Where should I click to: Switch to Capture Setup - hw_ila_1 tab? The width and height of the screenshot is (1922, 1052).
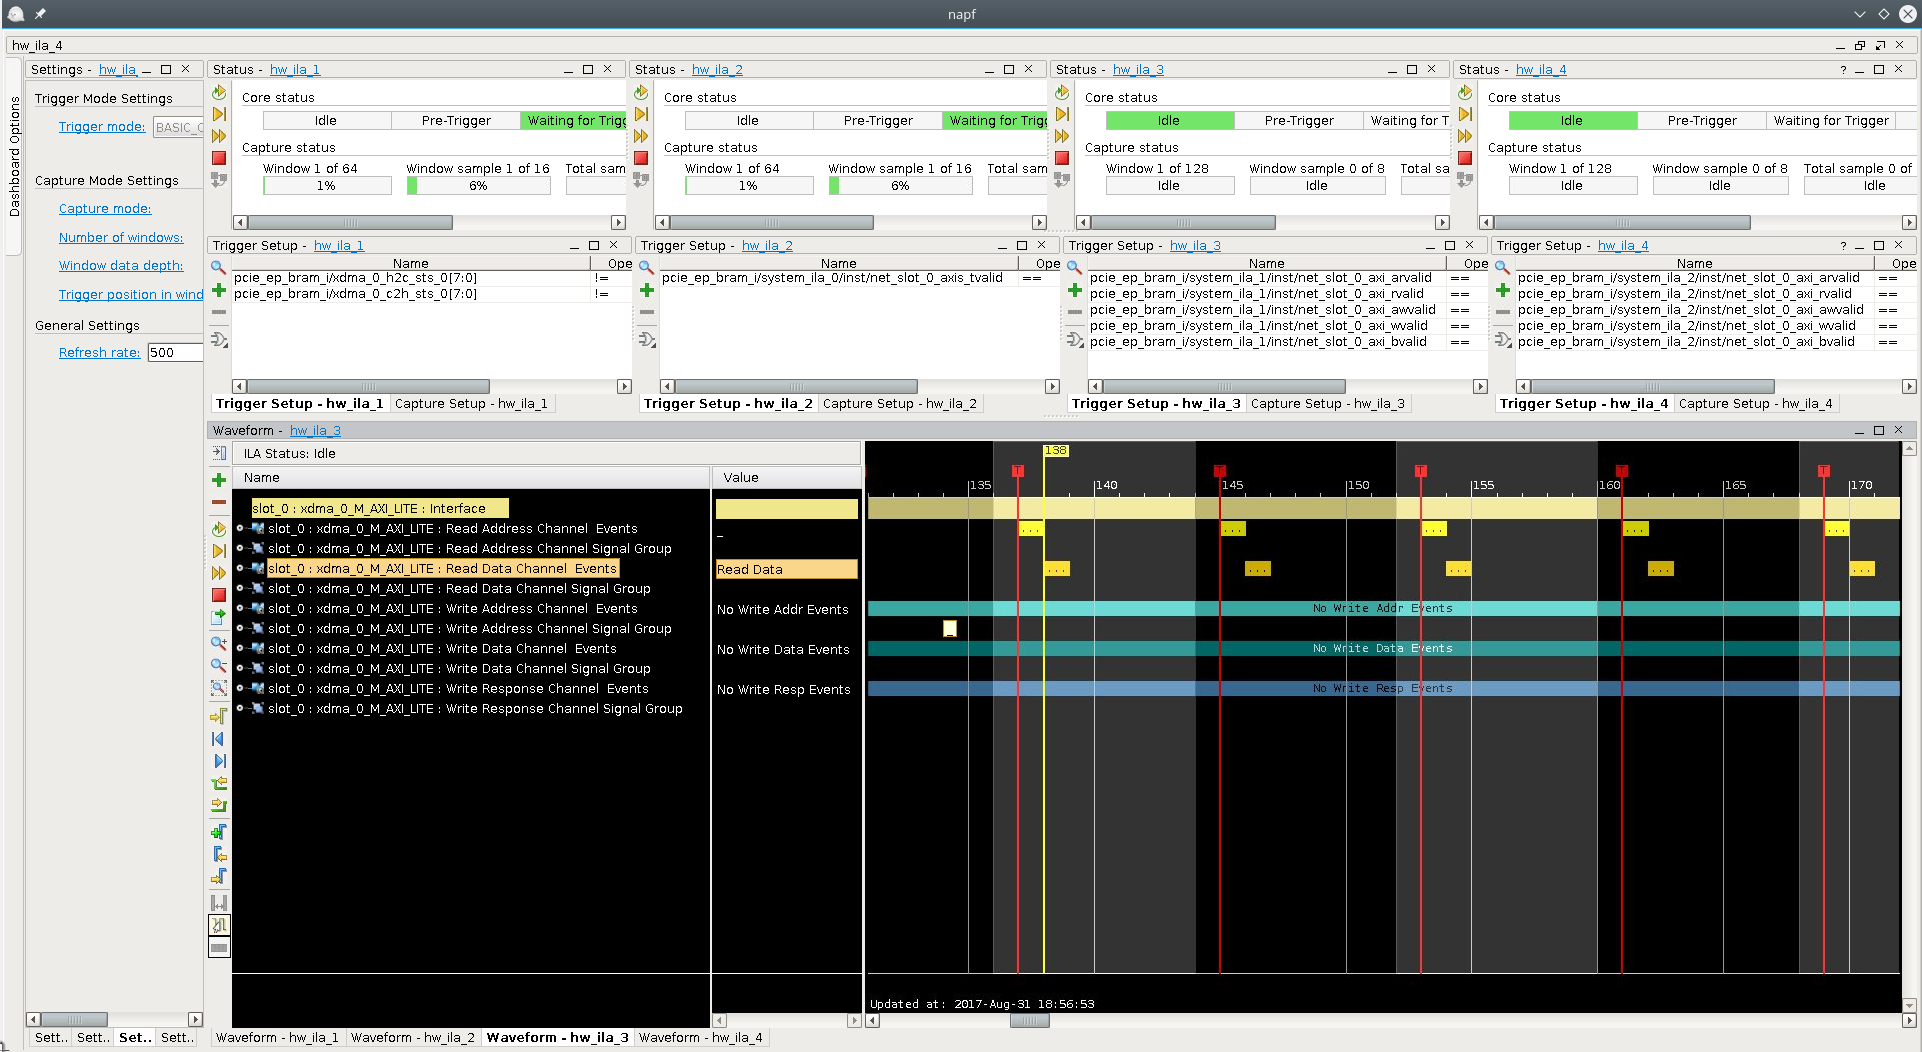click(x=470, y=404)
